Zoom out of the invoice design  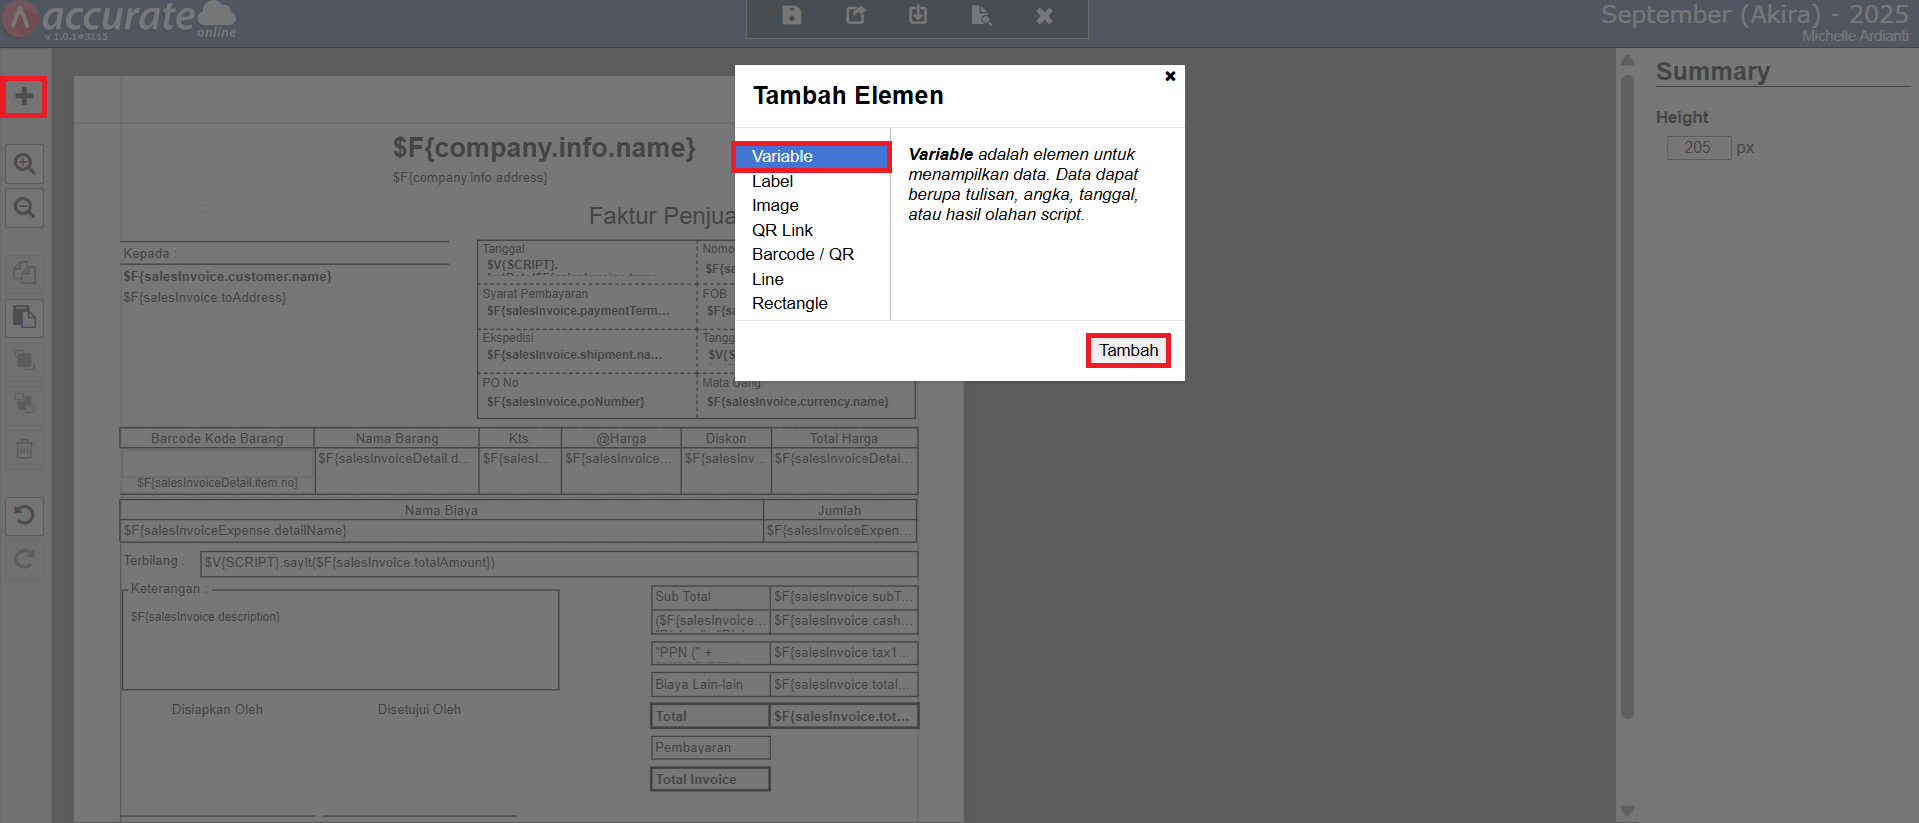tap(24, 208)
